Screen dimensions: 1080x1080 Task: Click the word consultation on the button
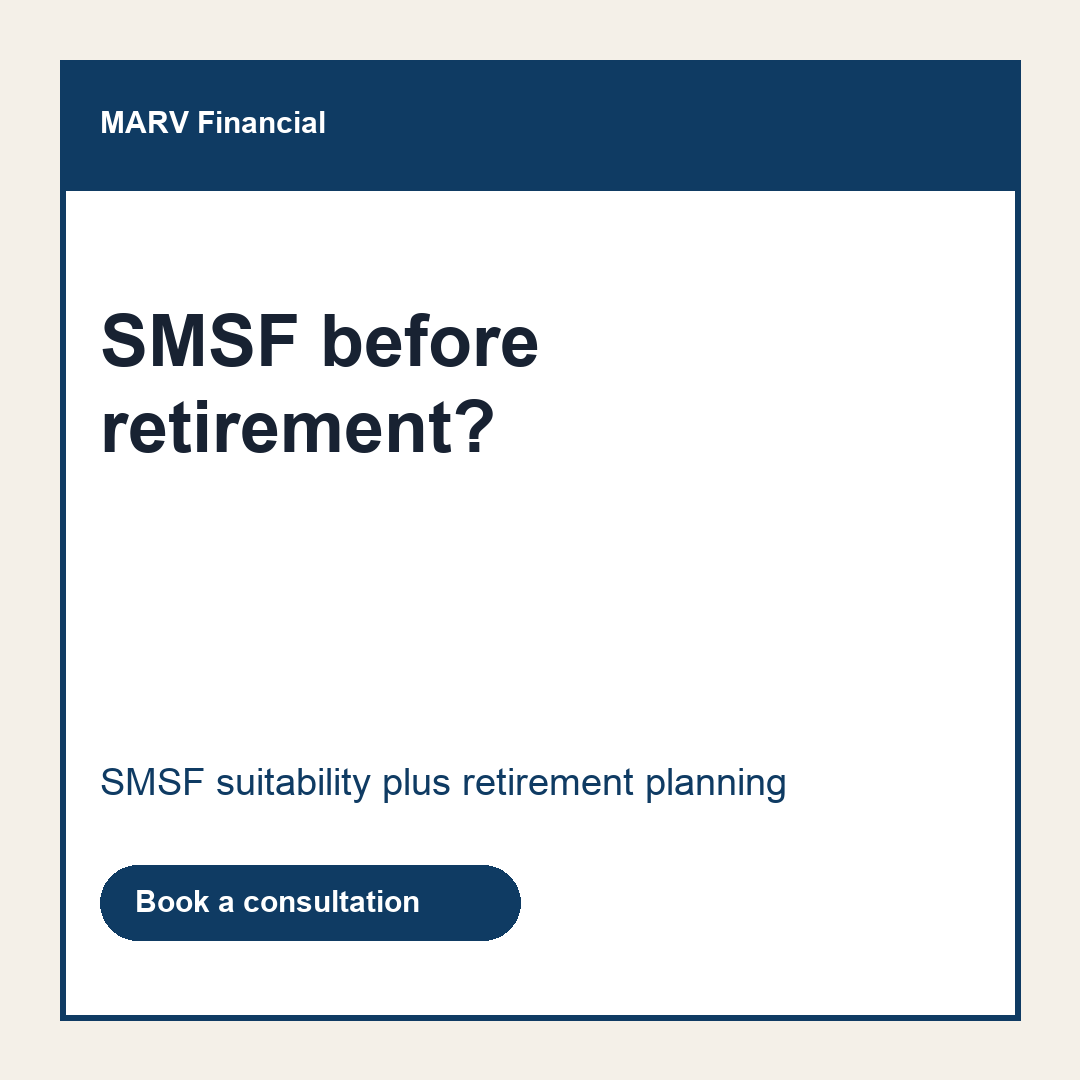tap(331, 902)
